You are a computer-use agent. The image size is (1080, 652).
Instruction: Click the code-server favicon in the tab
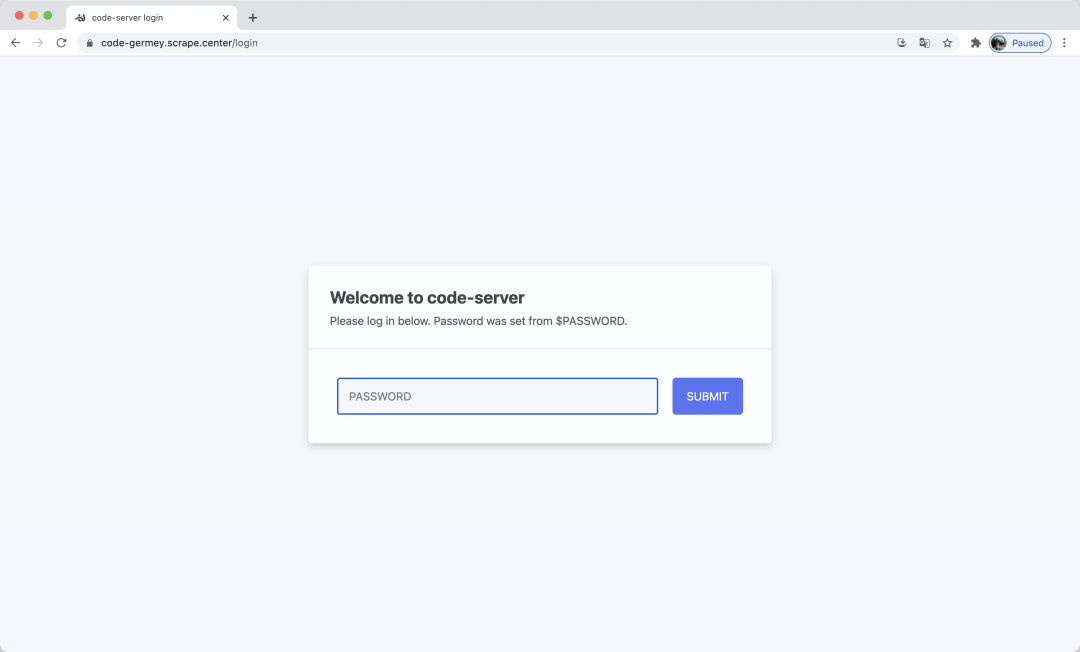coord(80,17)
